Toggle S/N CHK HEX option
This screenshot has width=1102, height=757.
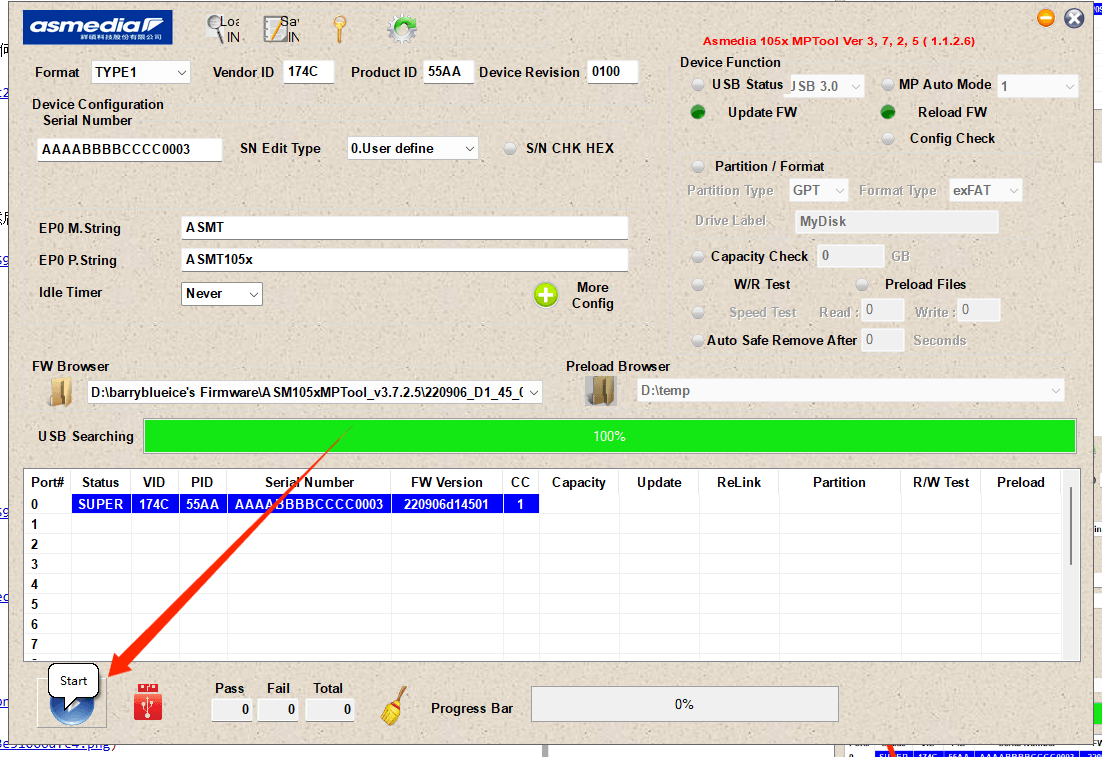click(510, 149)
